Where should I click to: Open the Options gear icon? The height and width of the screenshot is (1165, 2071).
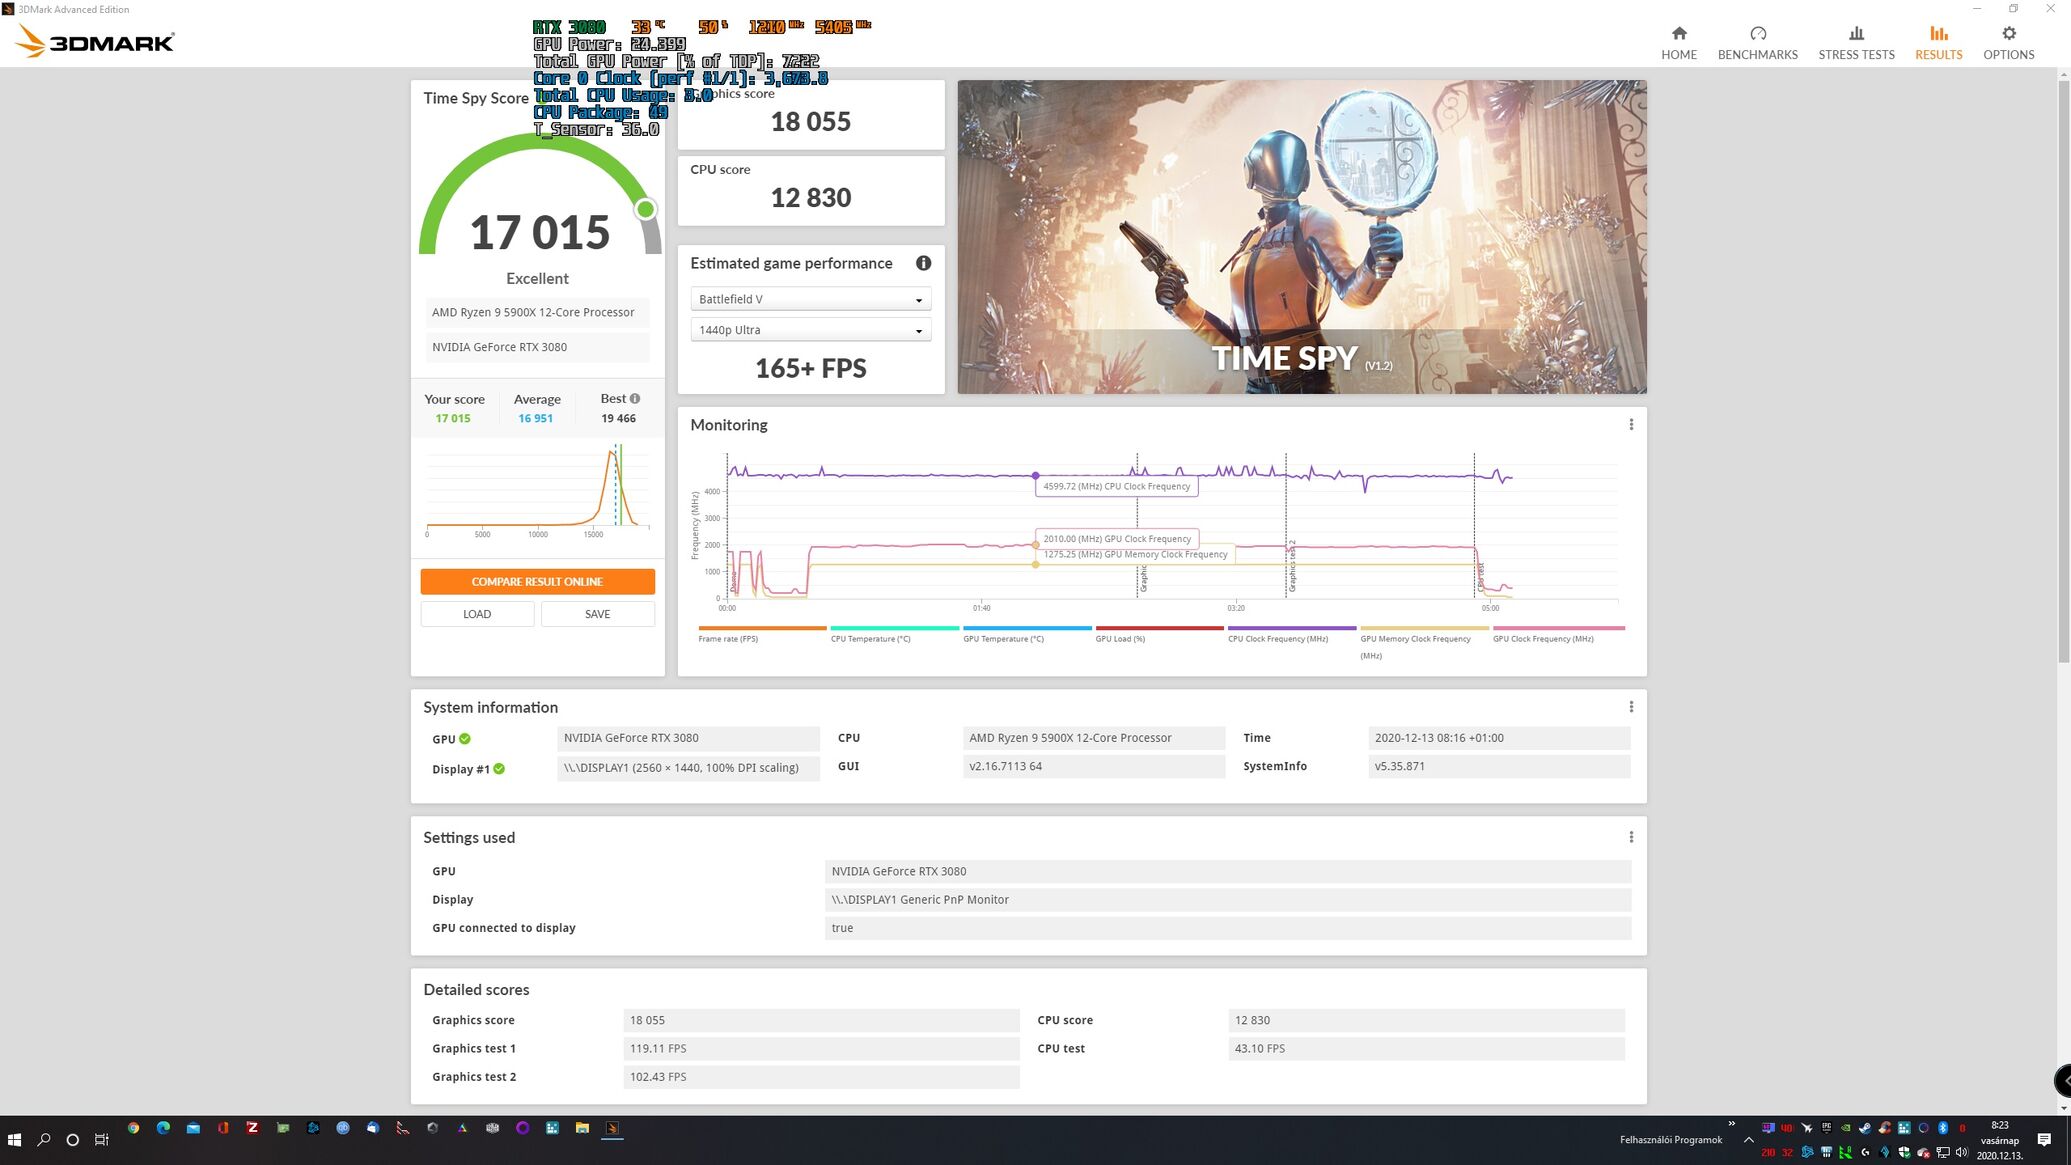pos(2008,34)
